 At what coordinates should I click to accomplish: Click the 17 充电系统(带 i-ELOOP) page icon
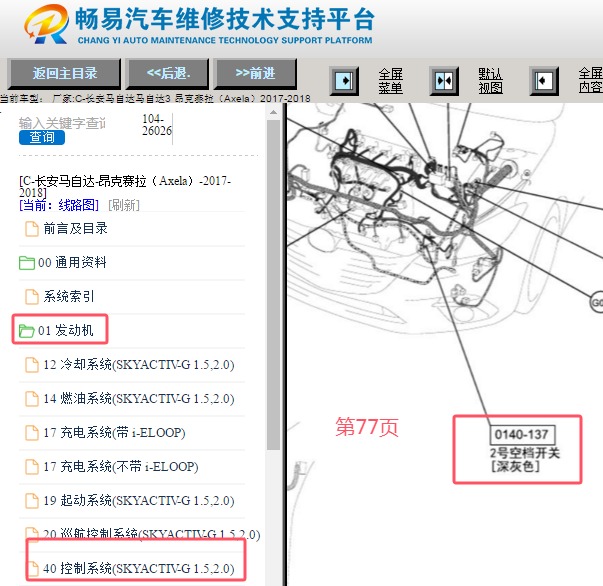(32, 433)
